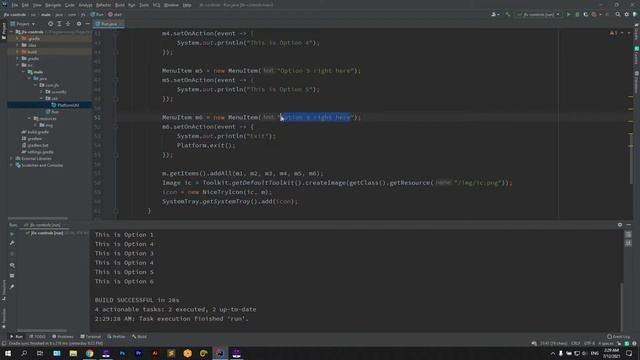Hide the Project panel with minus icon
This screenshot has height=360, width=640.
tap(87, 24)
